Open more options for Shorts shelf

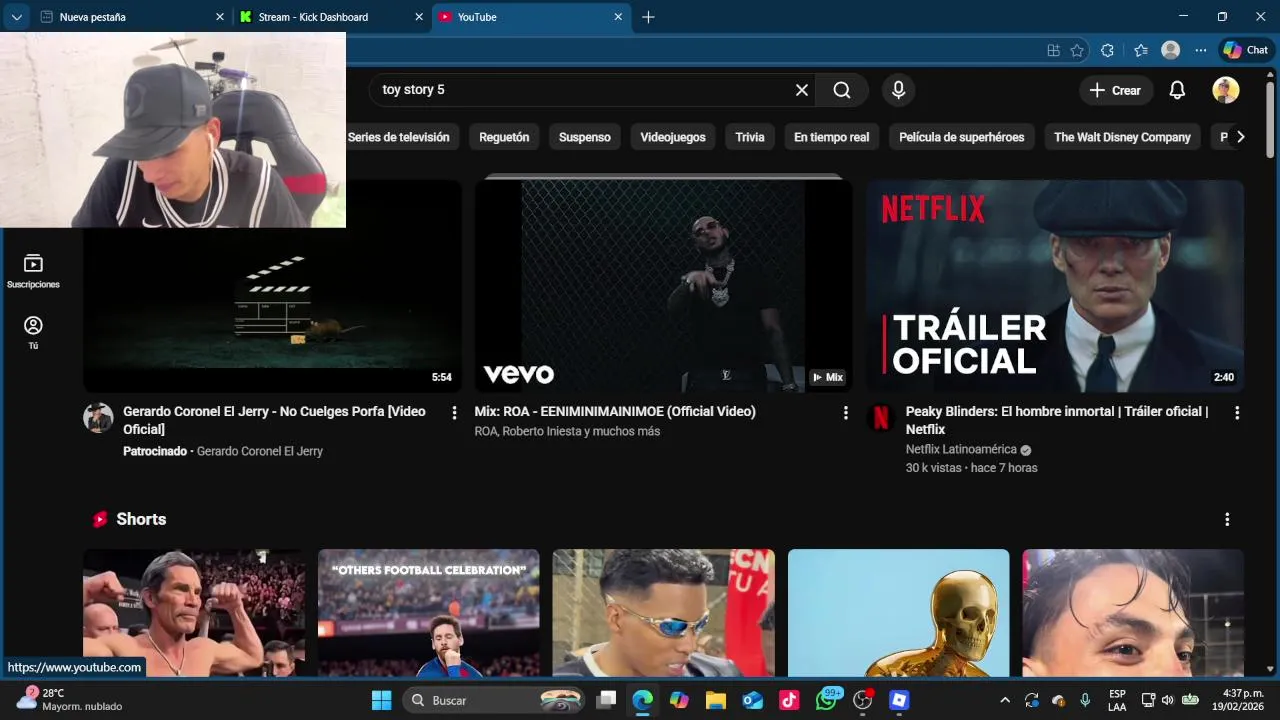tap(1227, 519)
